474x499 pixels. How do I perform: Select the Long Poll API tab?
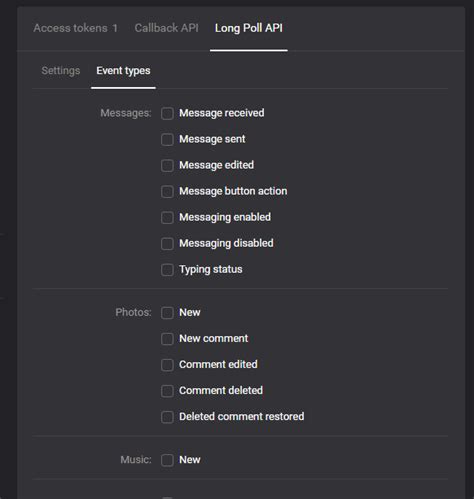249,28
